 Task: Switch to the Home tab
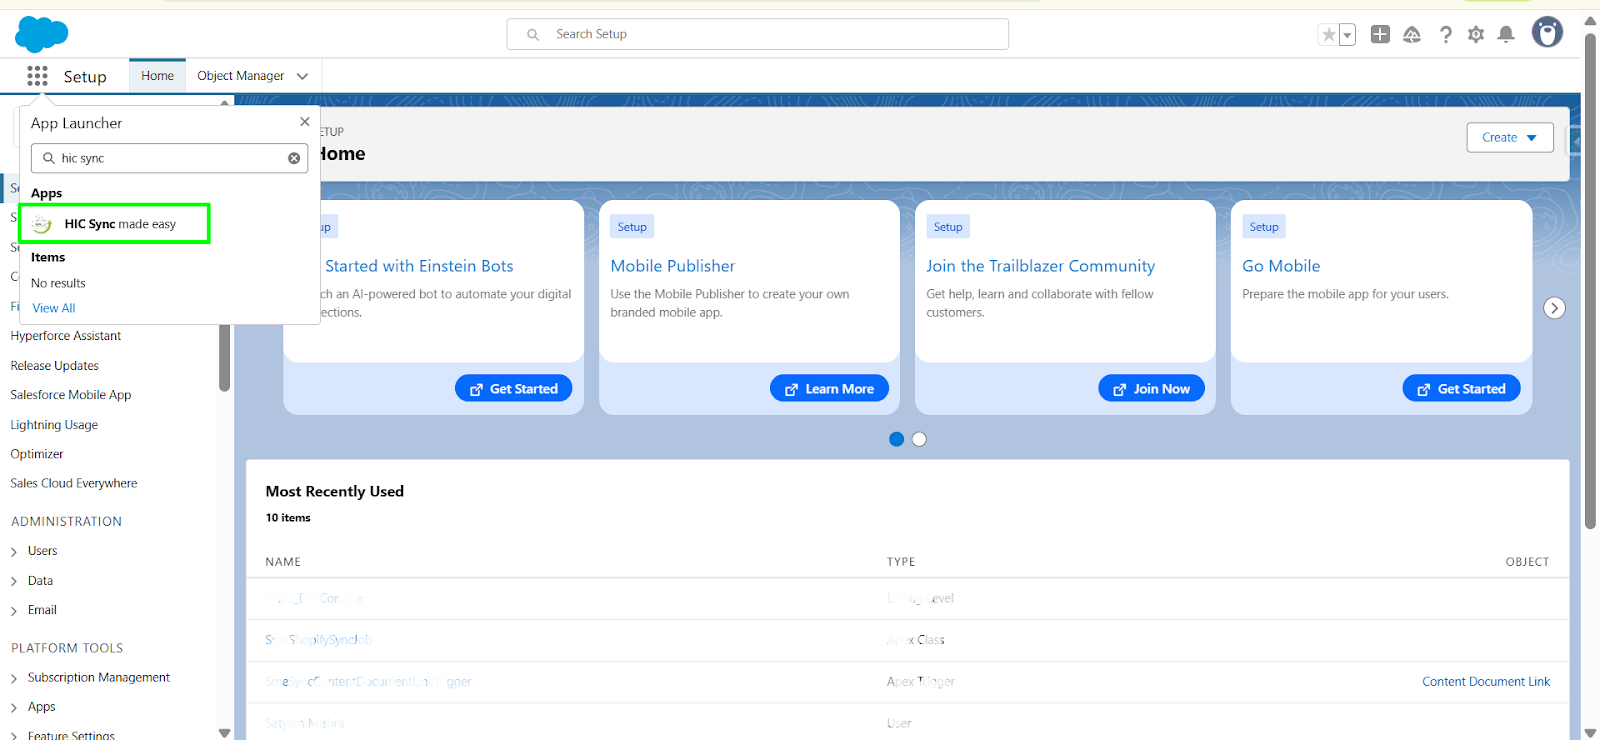pyautogui.click(x=157, y=76)
